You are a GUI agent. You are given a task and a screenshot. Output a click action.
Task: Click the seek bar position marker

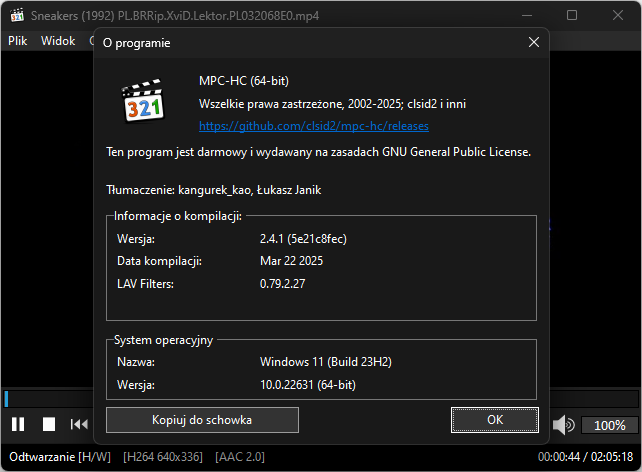6,399
